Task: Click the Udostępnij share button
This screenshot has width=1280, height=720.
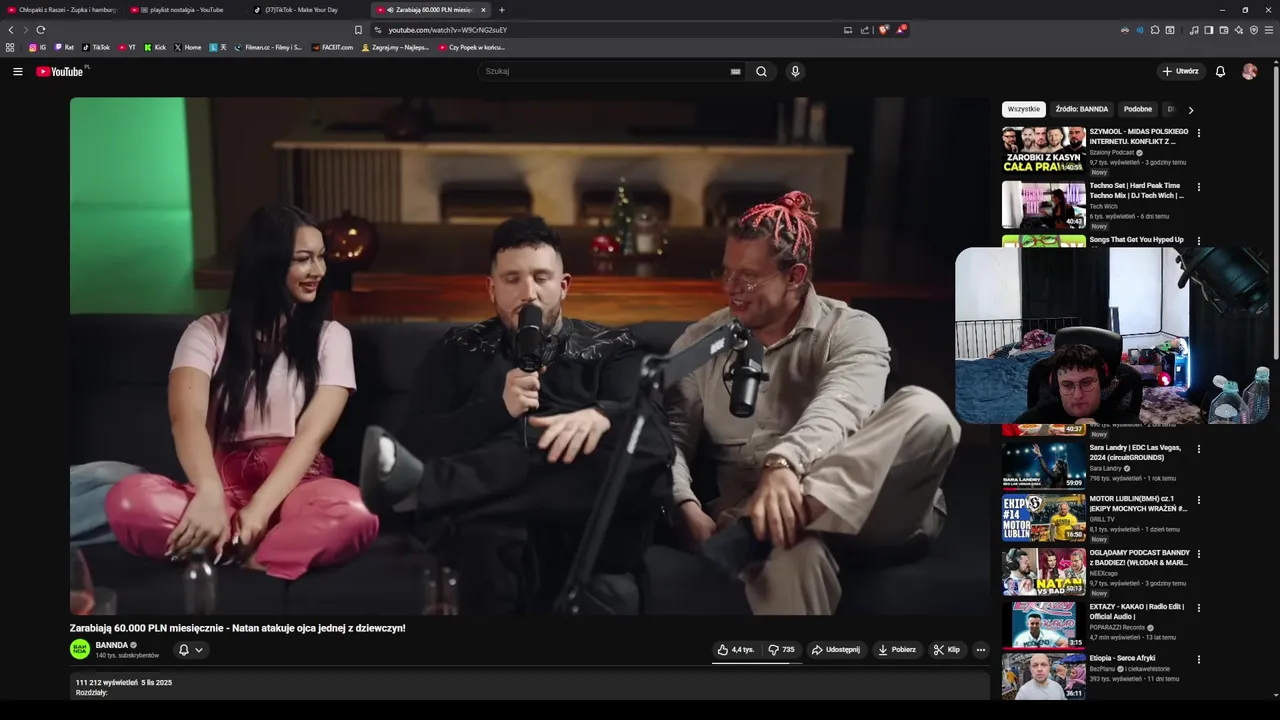Action: click(x=836, y=650)
